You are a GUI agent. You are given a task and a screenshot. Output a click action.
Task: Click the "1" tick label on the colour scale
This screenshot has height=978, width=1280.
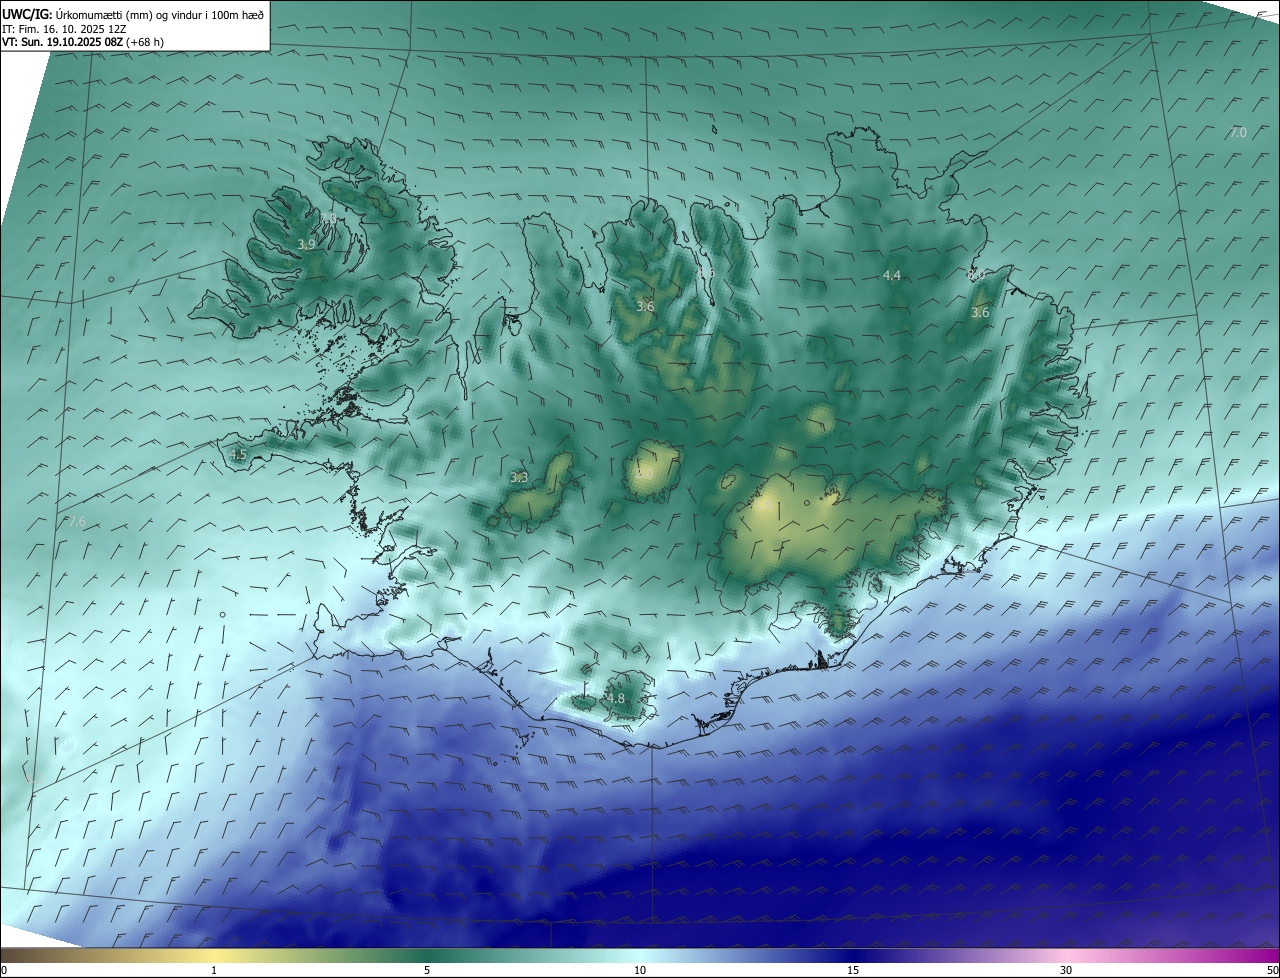point(214,970)
